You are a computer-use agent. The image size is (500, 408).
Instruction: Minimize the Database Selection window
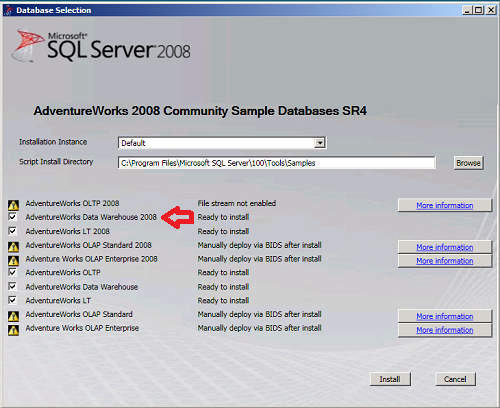[468, 10]
